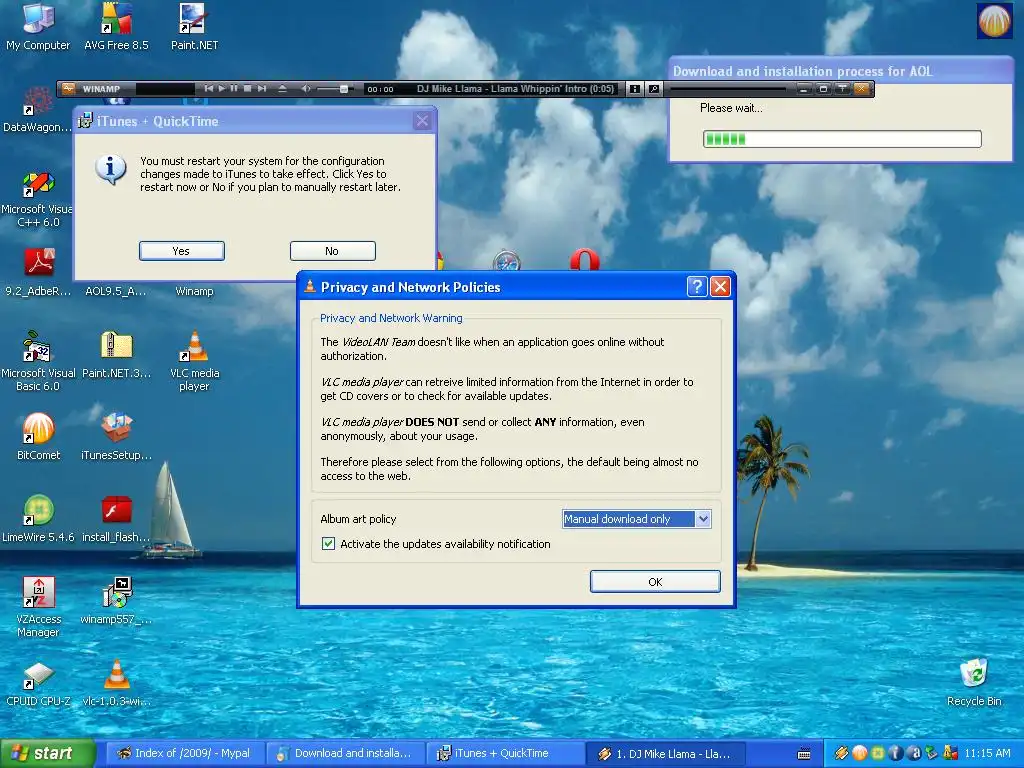Open the Recycle Bin icon
The width and height of the screenshot is (1024, 768).
974,683
